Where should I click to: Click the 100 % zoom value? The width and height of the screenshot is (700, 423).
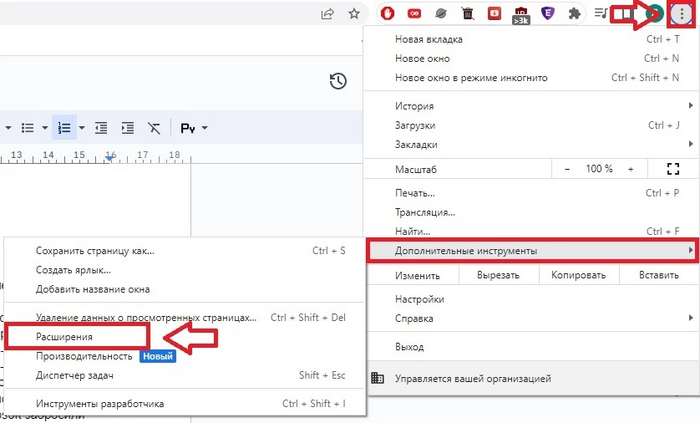coord(599,169)
